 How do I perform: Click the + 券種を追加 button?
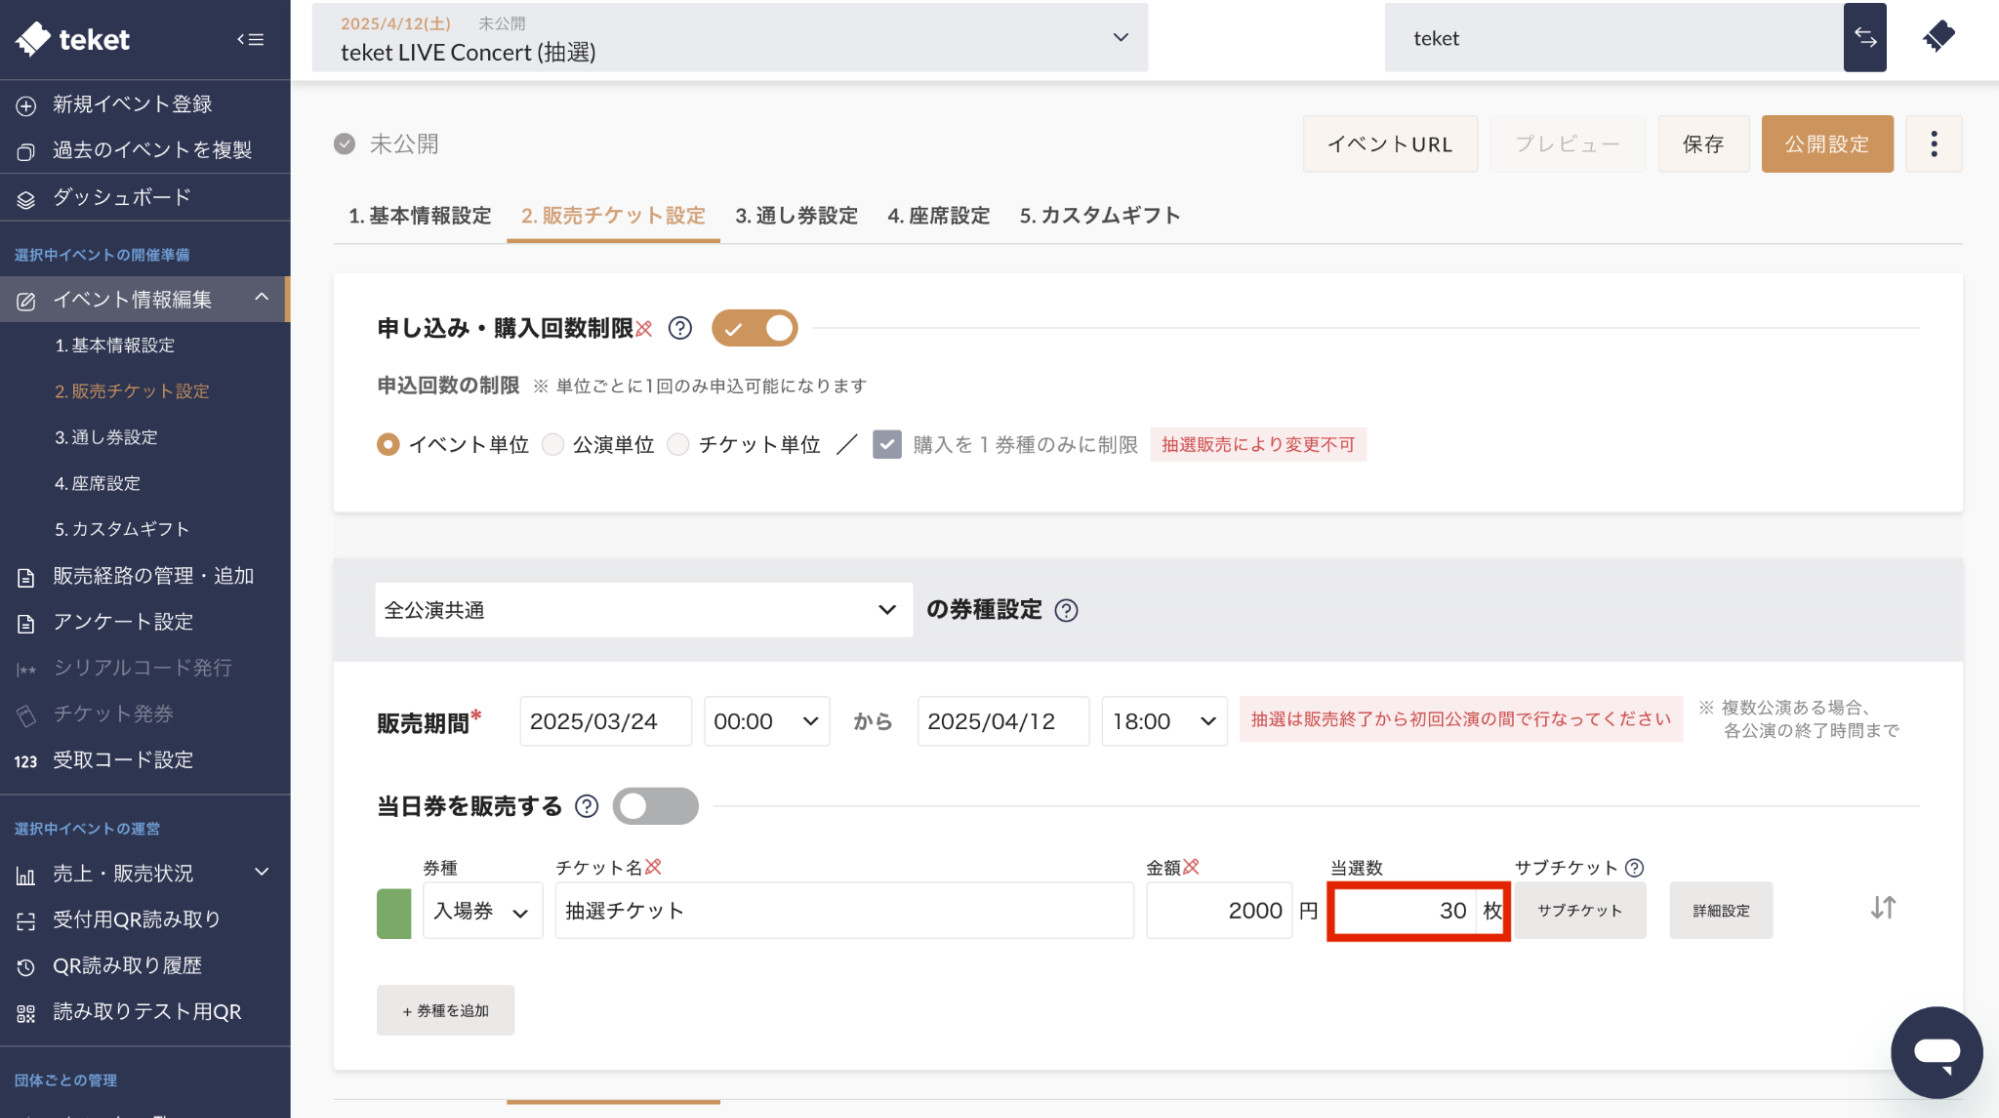point(446,1010)
